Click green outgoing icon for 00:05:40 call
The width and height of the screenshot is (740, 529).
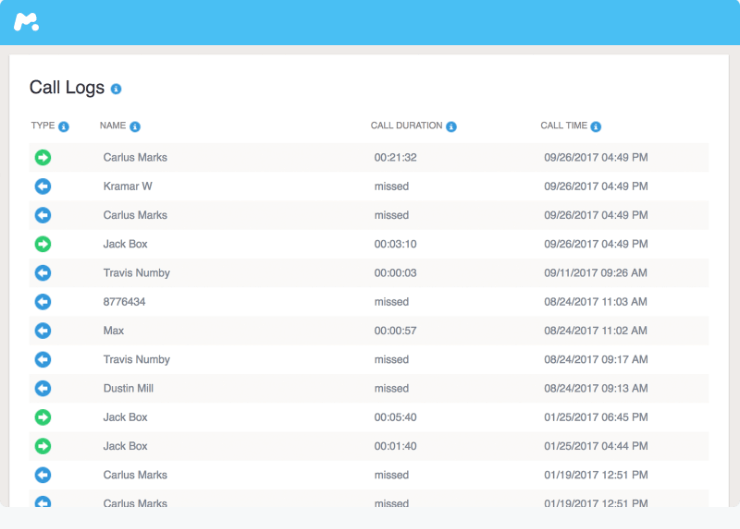[x=42, y=417]
